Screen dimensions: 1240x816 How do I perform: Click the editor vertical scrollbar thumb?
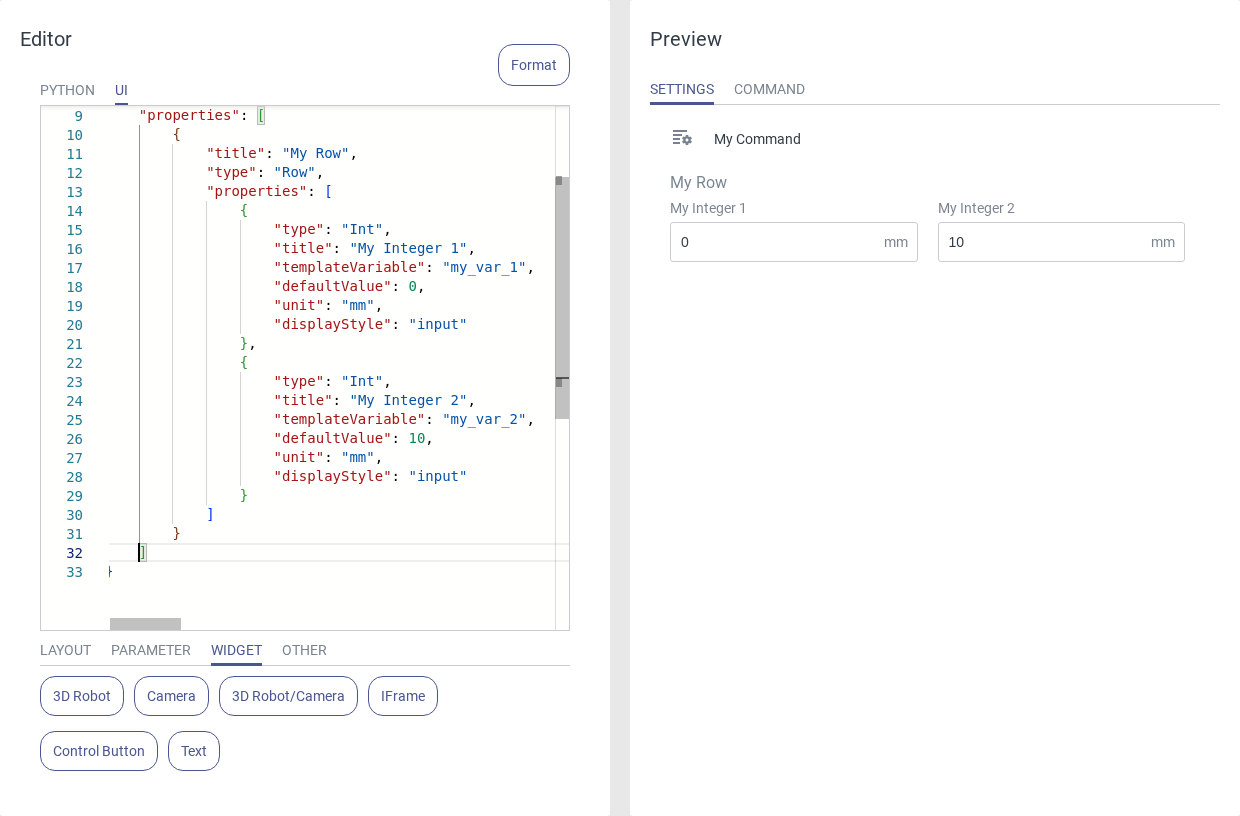pos(562,298)
